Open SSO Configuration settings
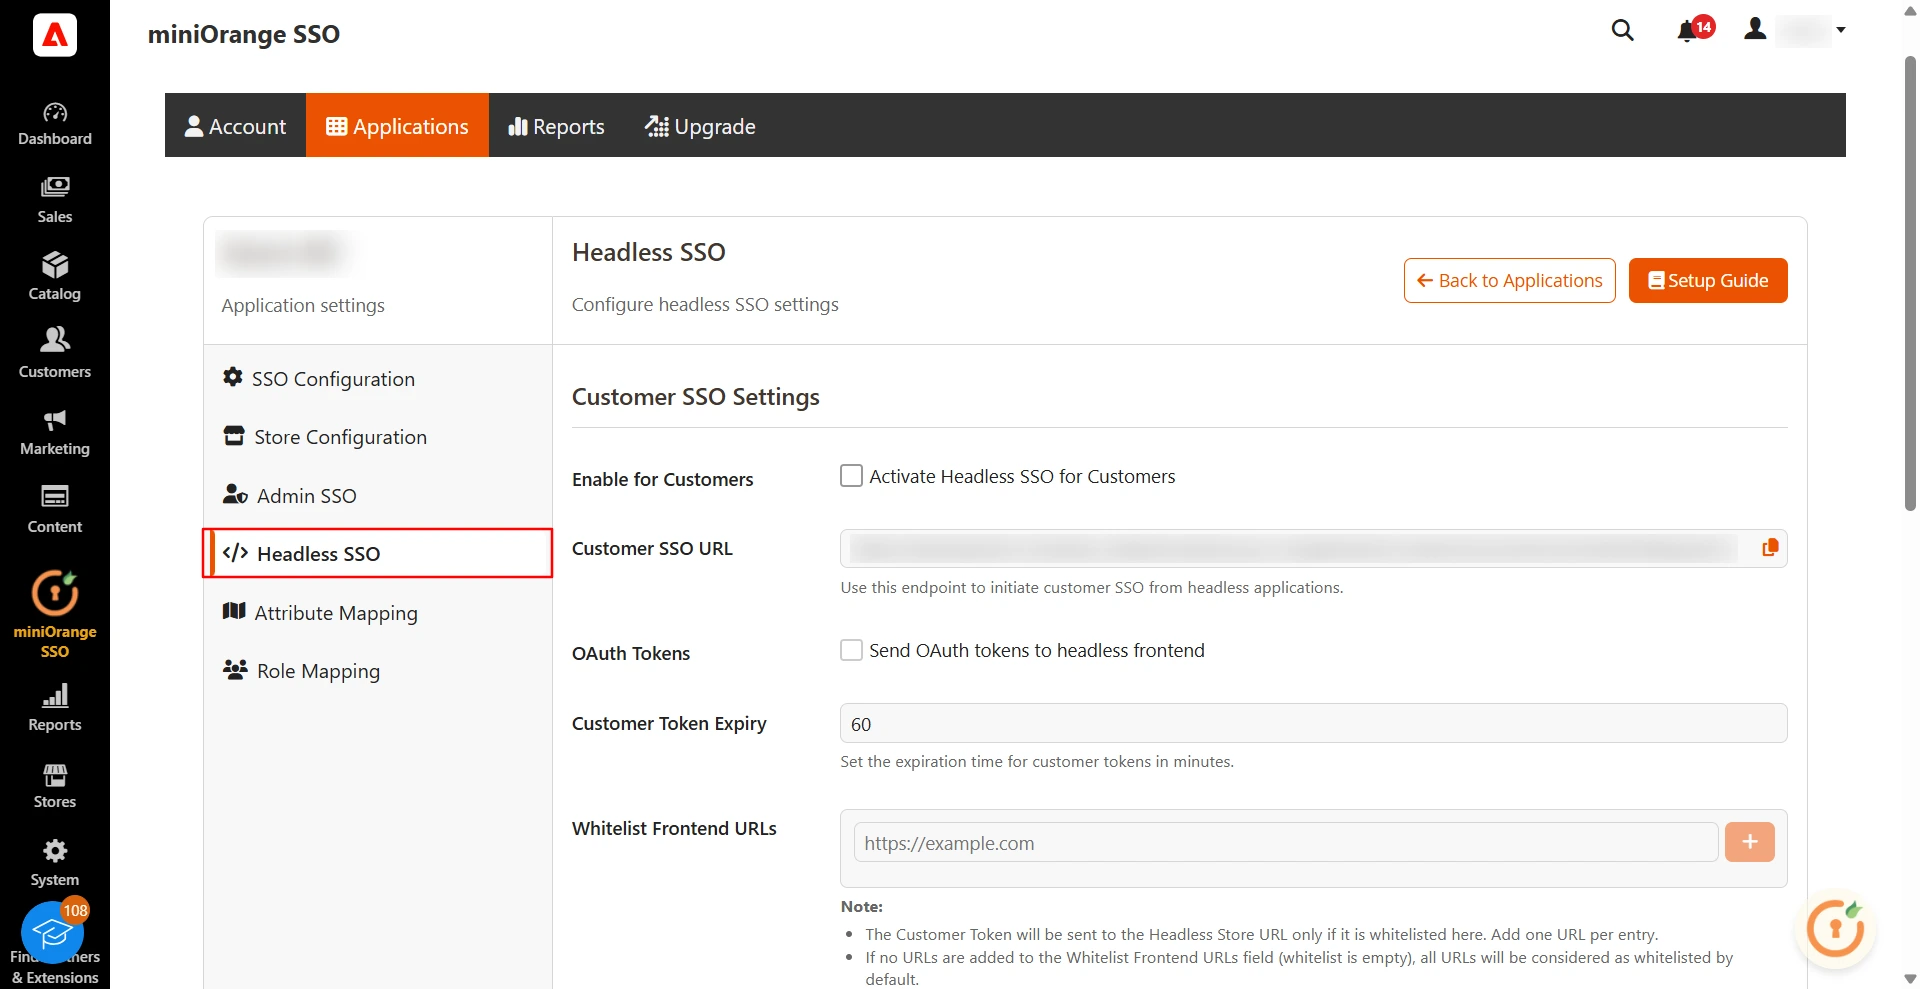The height and width of the screenshot is (989, 1920). click(x=378, y=379)
